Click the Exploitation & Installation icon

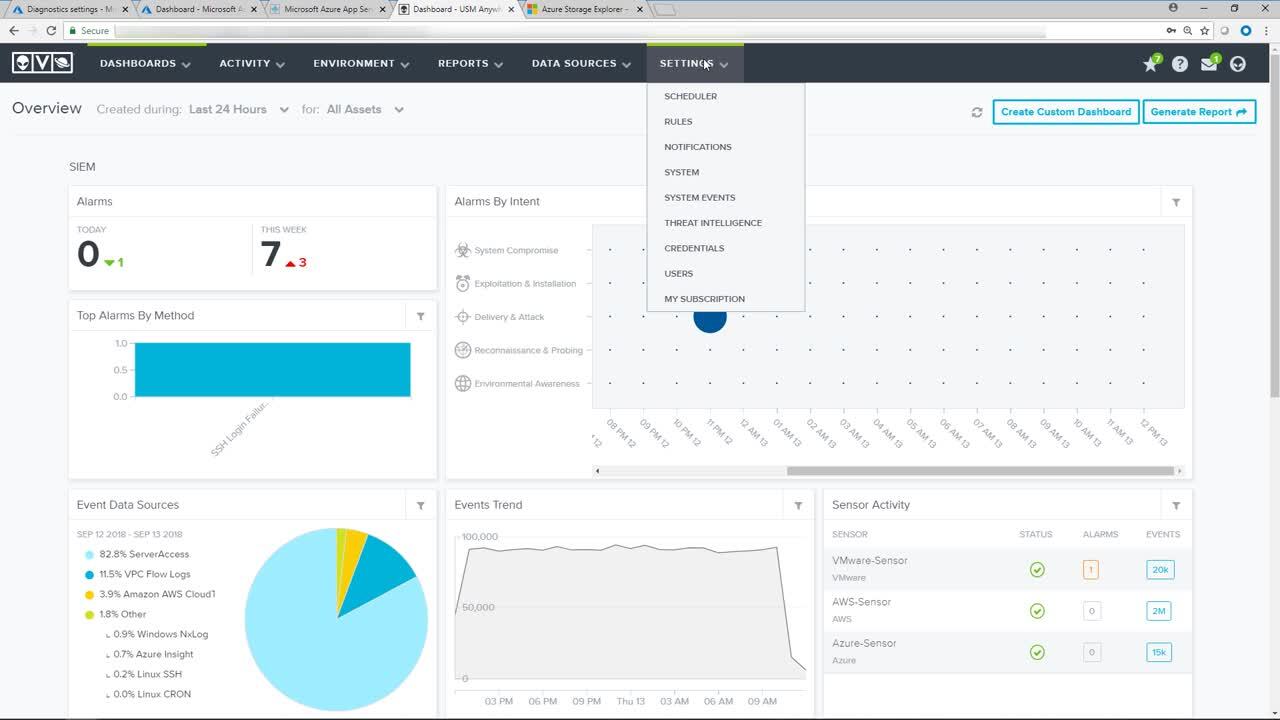click(463, 283)
